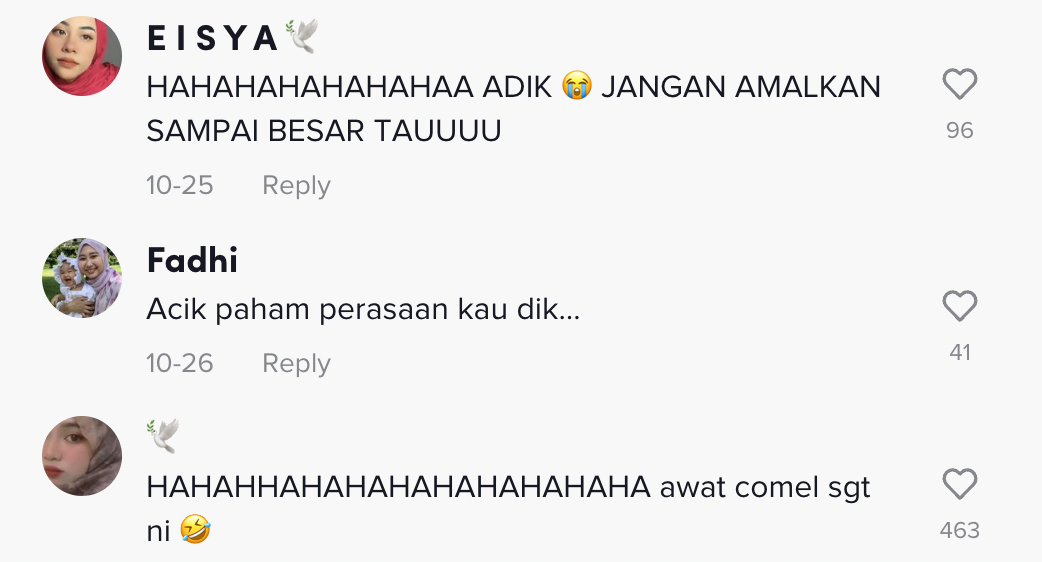Image resolution: width=1042 pixels, height=562 pixels.
Task: View the third commenter's profile avatar
Action: 82,456
